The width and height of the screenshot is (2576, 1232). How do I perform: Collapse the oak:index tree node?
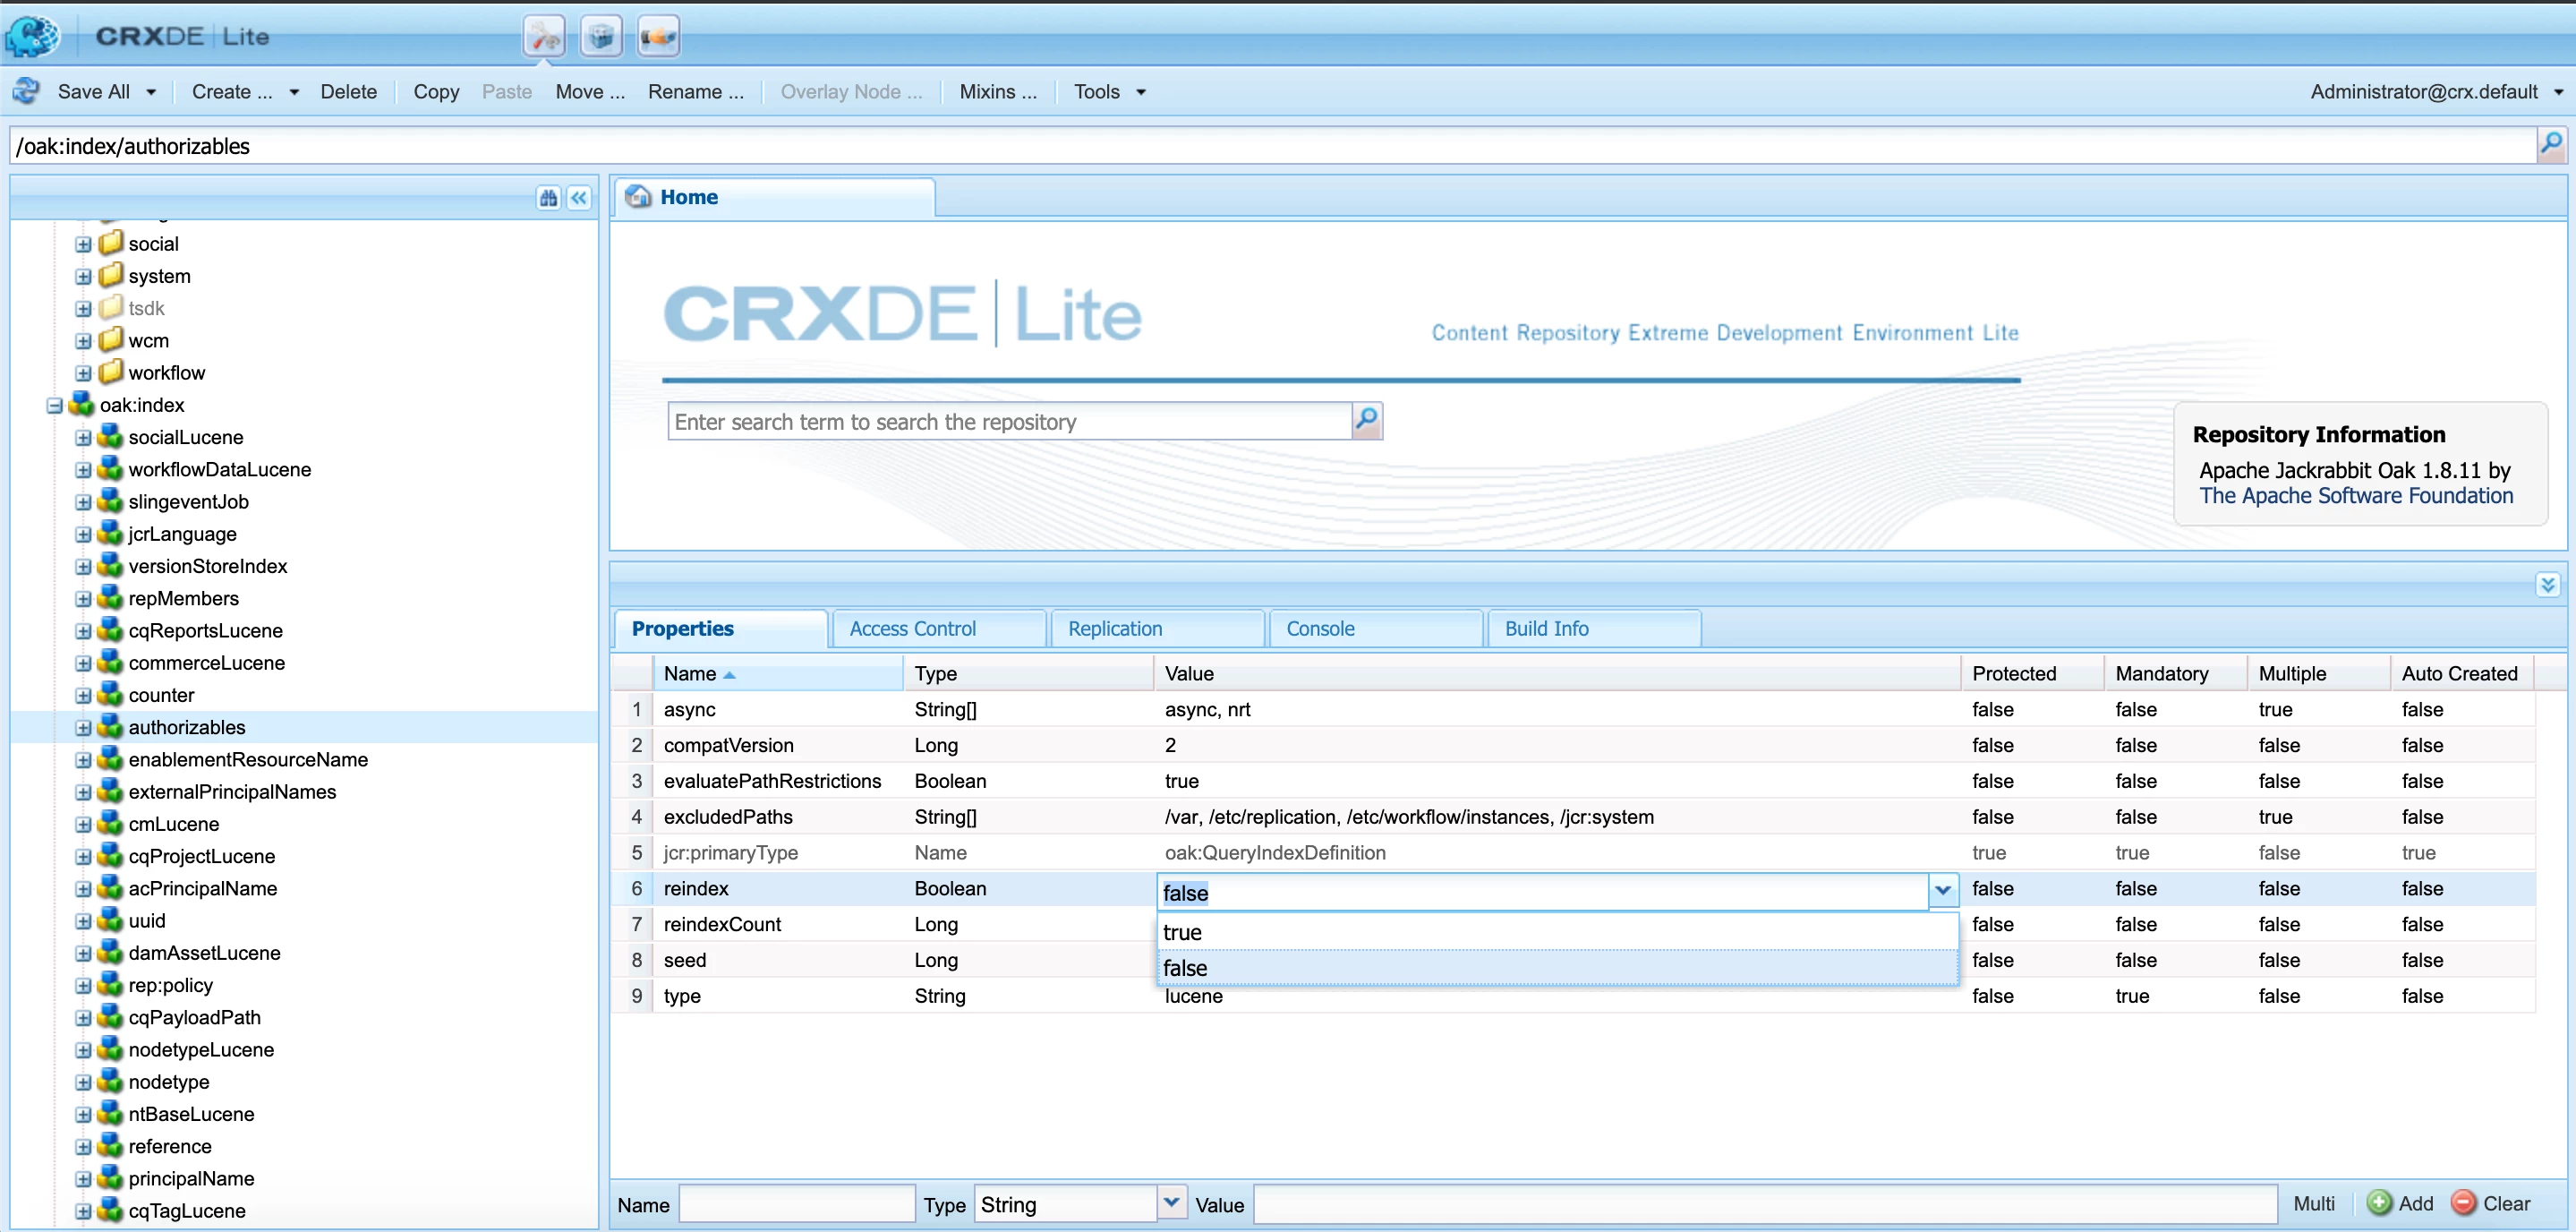point(54,406)
